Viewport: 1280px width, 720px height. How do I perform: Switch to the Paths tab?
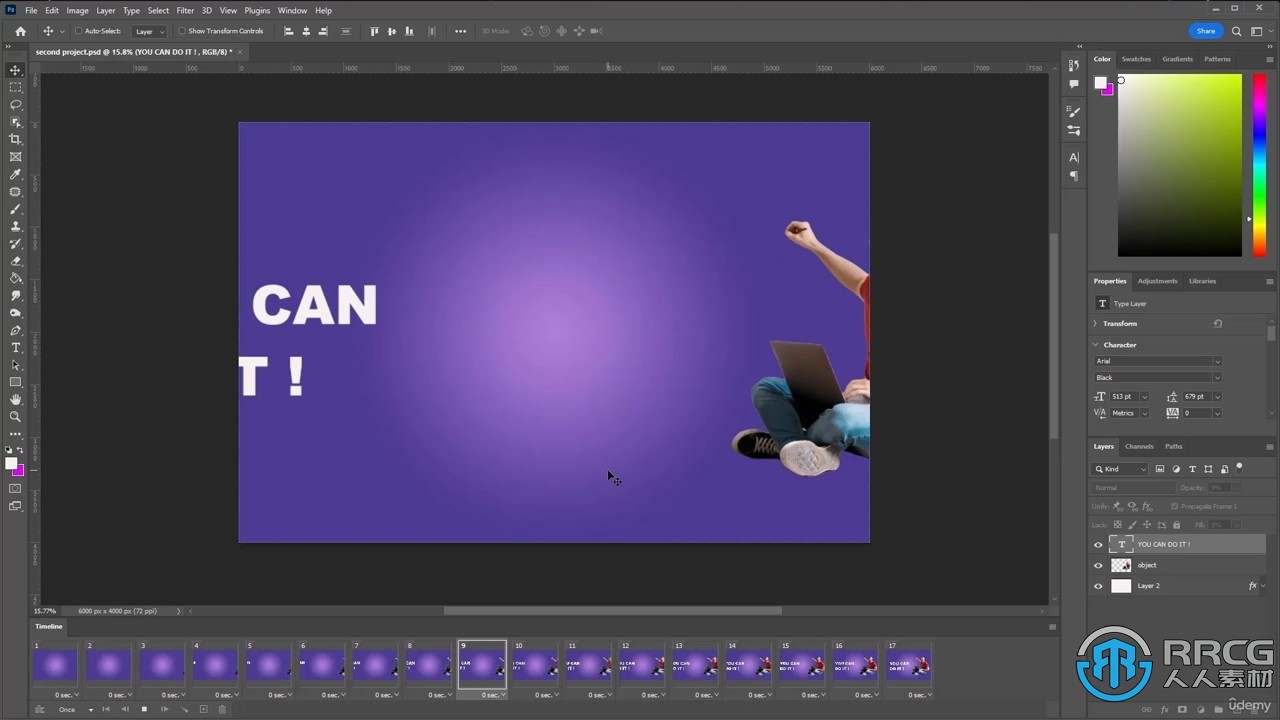(1174, 446)
